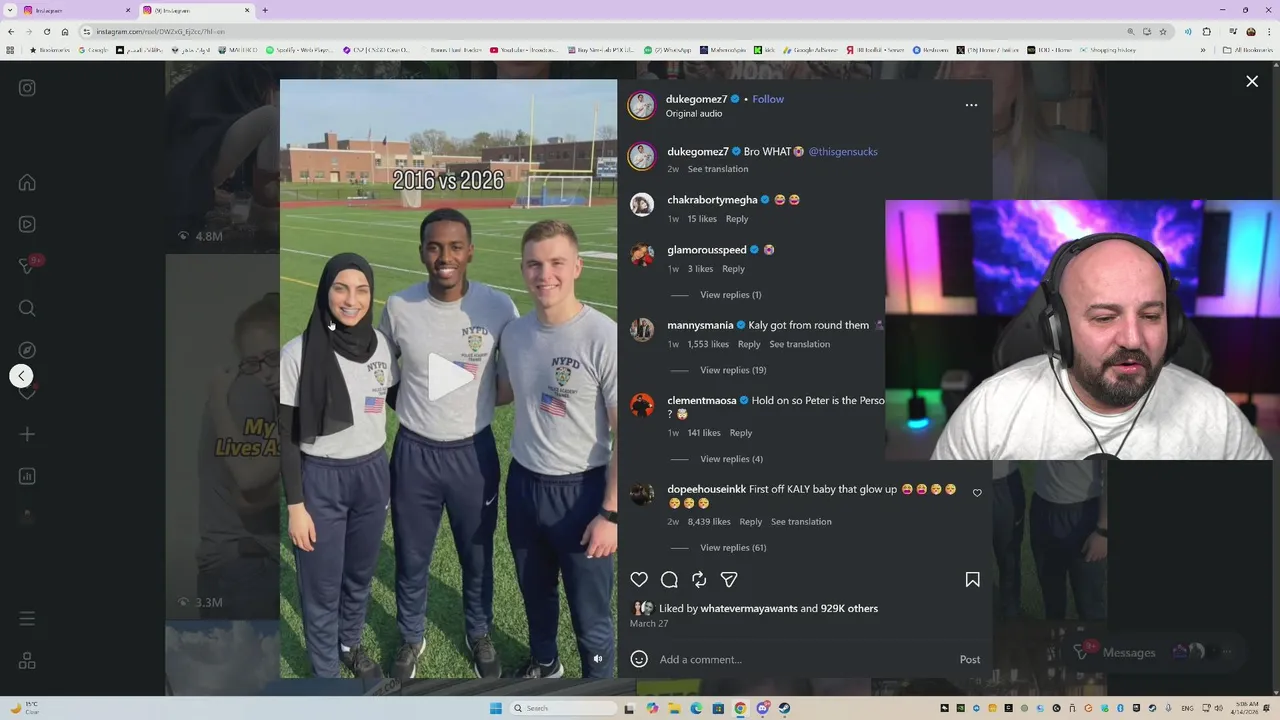Open More hamburger menu in sidebar
Viewport: 1280px width, 720px height.
27,619
